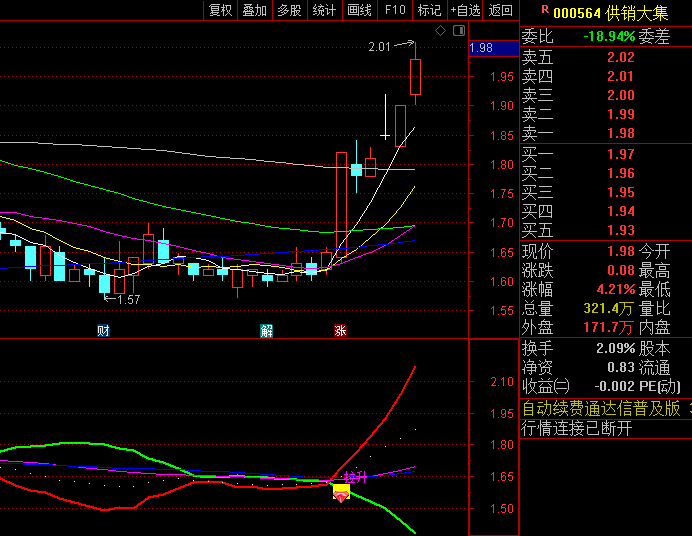Image resolution: width=692 pixels, height=536 pixels.
Task: Click the 自动续费通达信普及版 notice text
Action: coord(601,408)
